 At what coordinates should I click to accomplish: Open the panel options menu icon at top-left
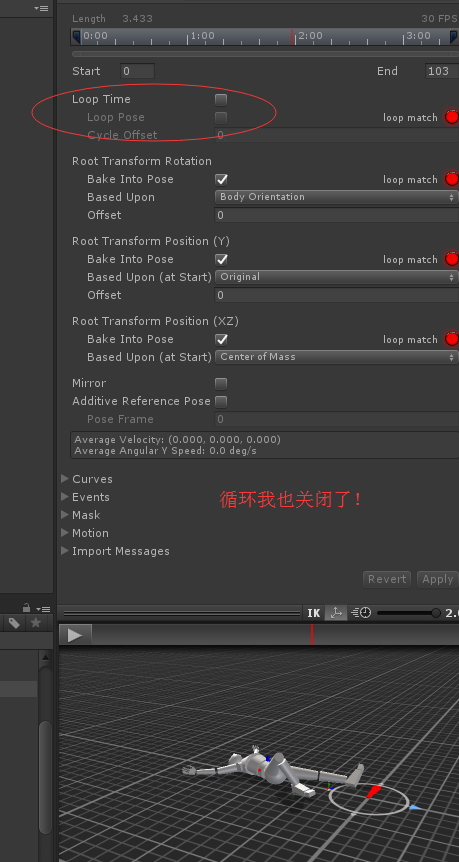click(x=41, y=8)
